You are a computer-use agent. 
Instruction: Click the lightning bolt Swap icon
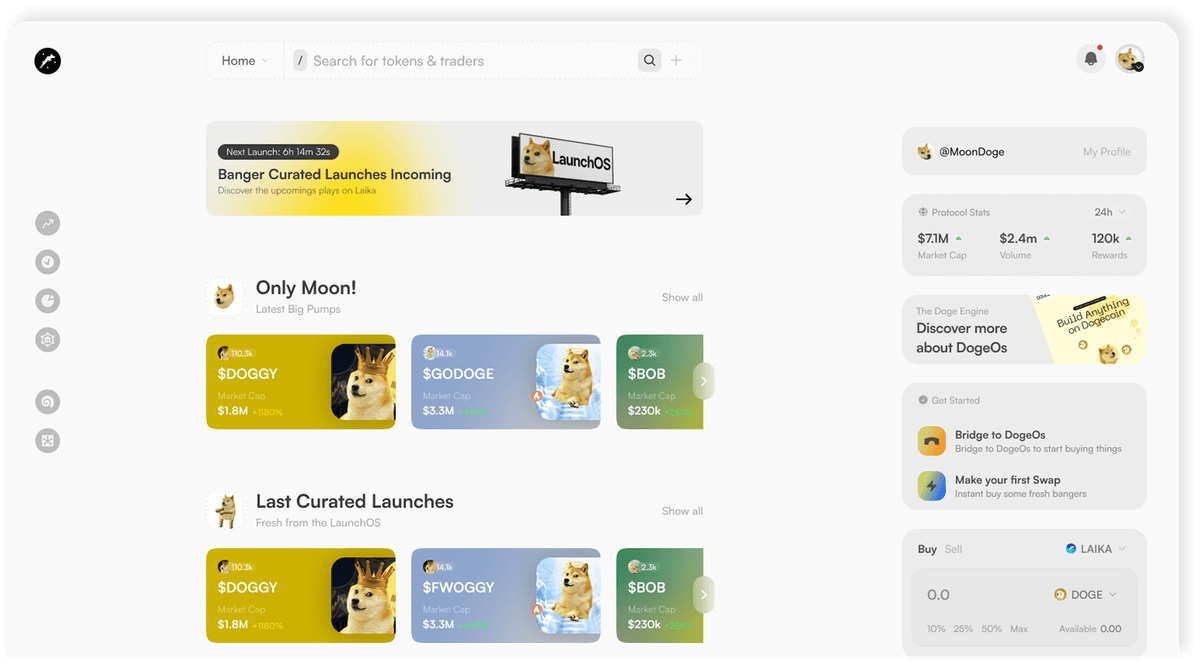tap(932, 486)
